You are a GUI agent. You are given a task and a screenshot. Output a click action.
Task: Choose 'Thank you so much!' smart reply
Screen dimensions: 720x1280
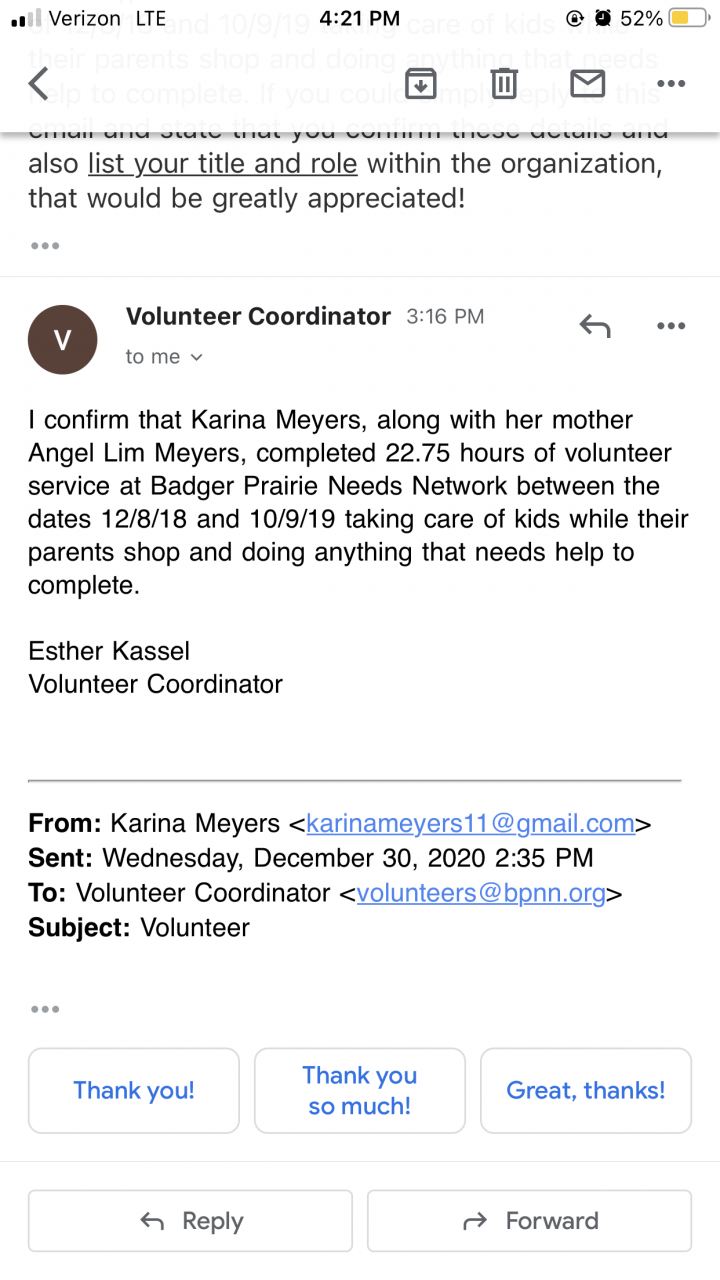pos(360,1090)
